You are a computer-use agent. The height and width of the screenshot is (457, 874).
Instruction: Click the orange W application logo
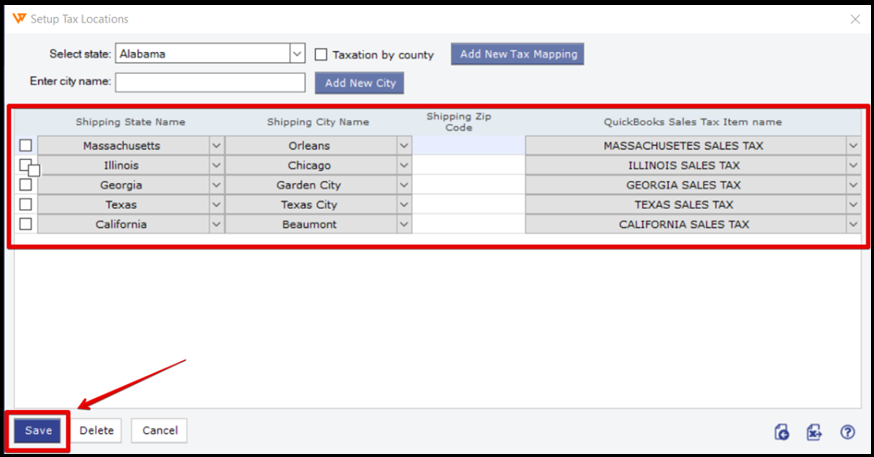coord(19,18)
